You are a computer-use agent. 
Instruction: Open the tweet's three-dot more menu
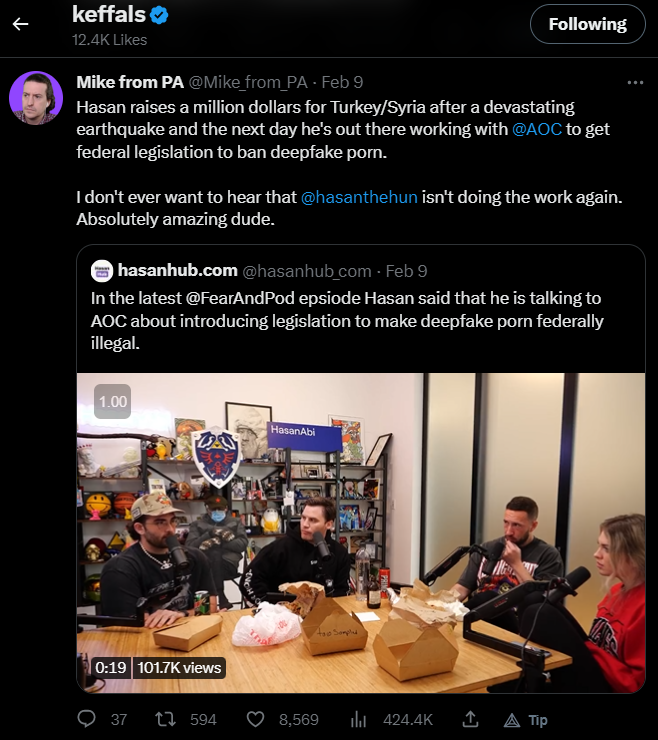click(x=635, y=83)
